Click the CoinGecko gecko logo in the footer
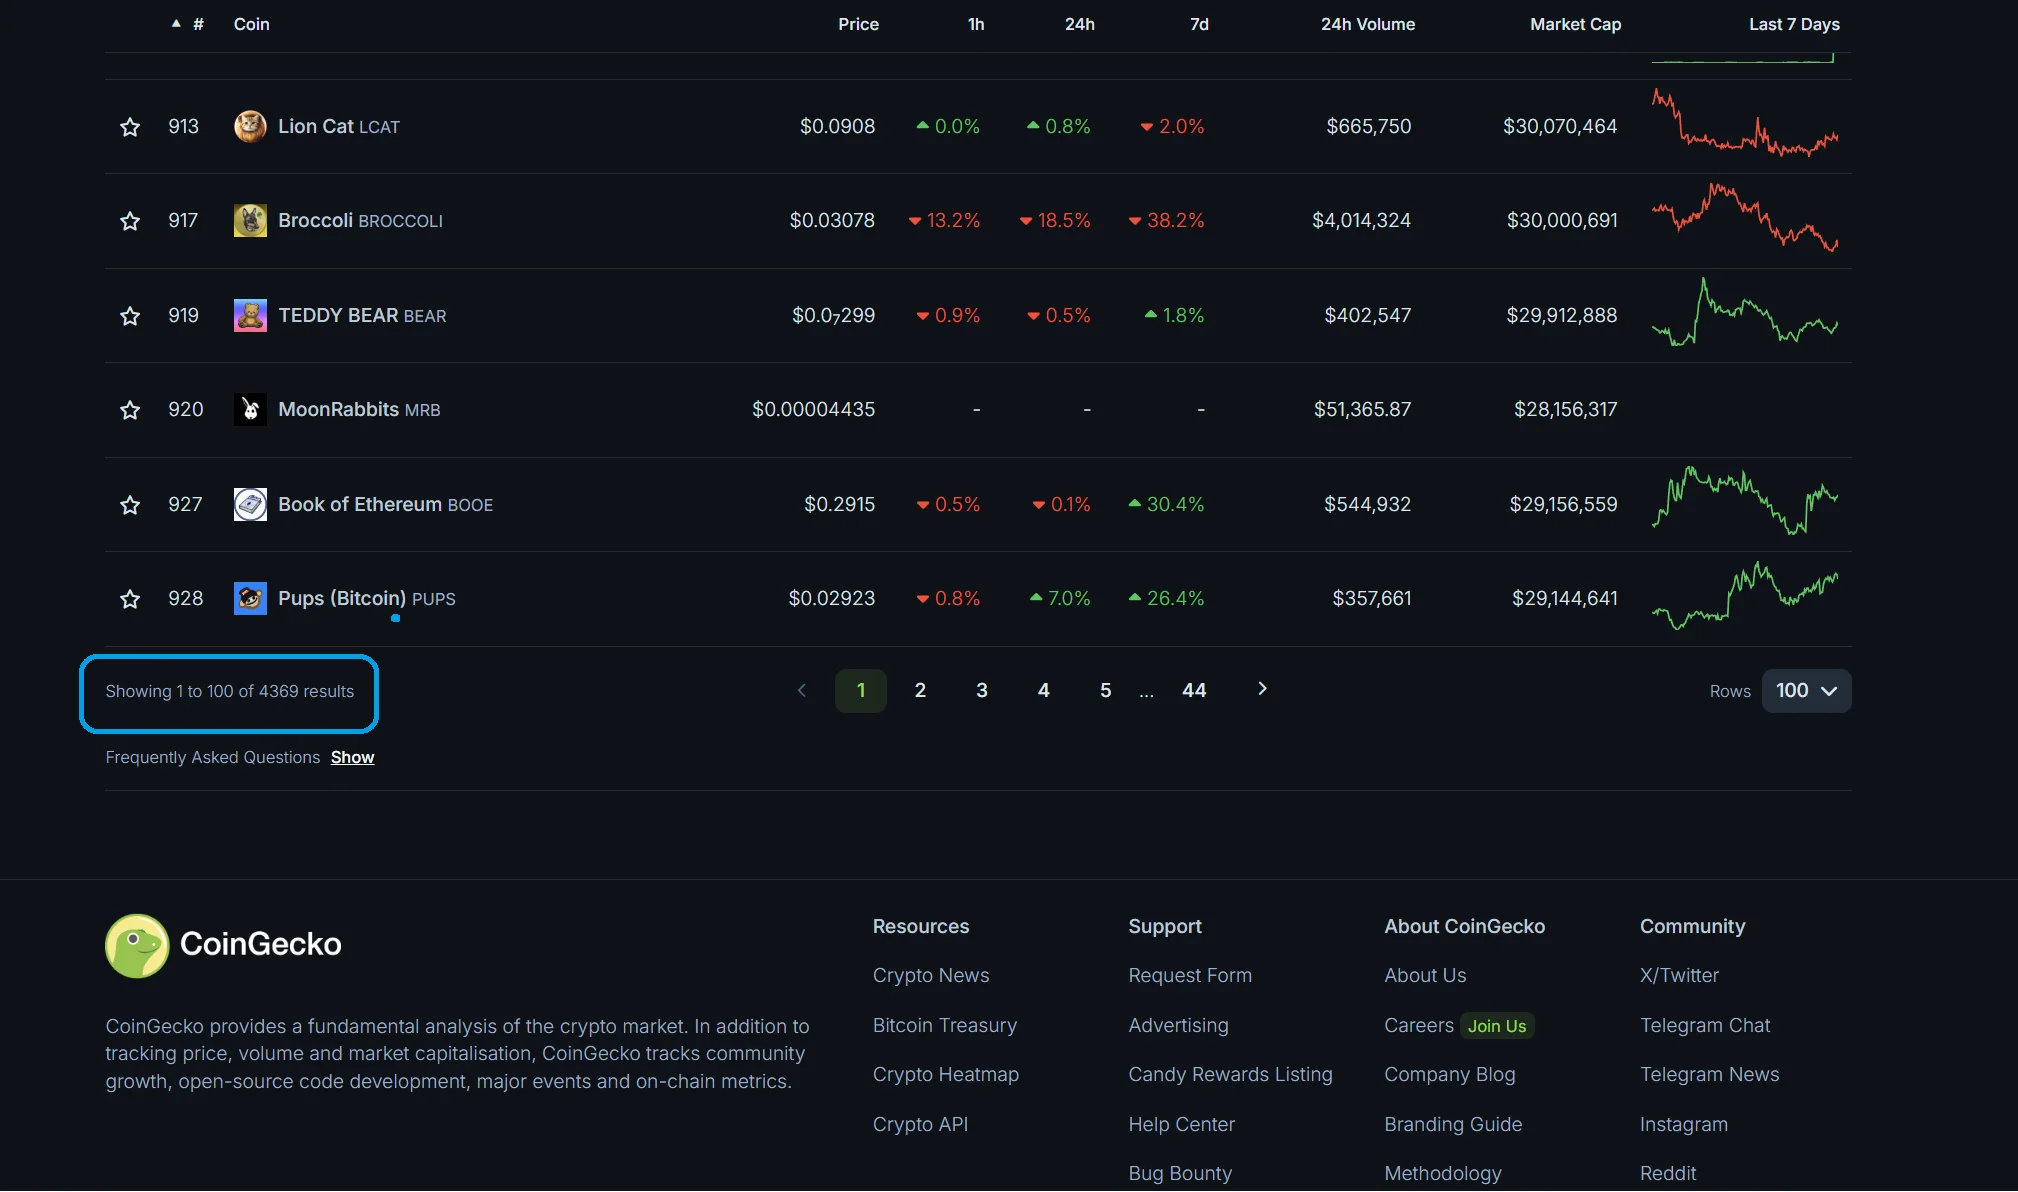Image resolution: width=2018 pixels, height=1192 pixels. coord(136,945)
